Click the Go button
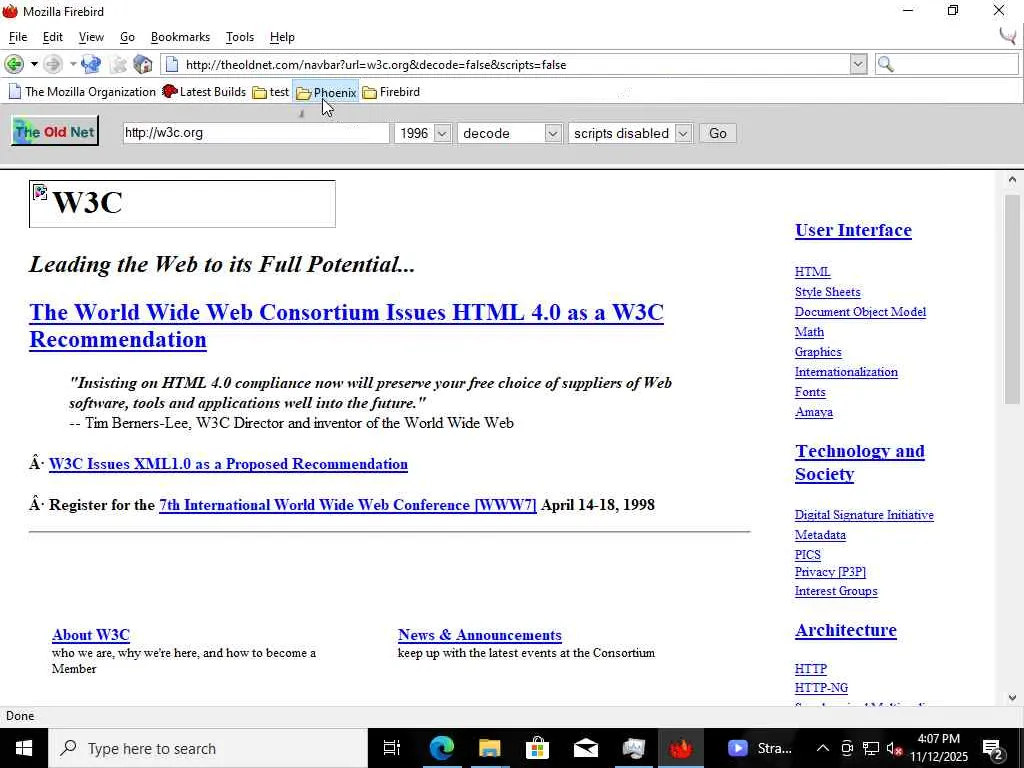This screenshot has height=768, width=1024. click(x=718, y=133)
